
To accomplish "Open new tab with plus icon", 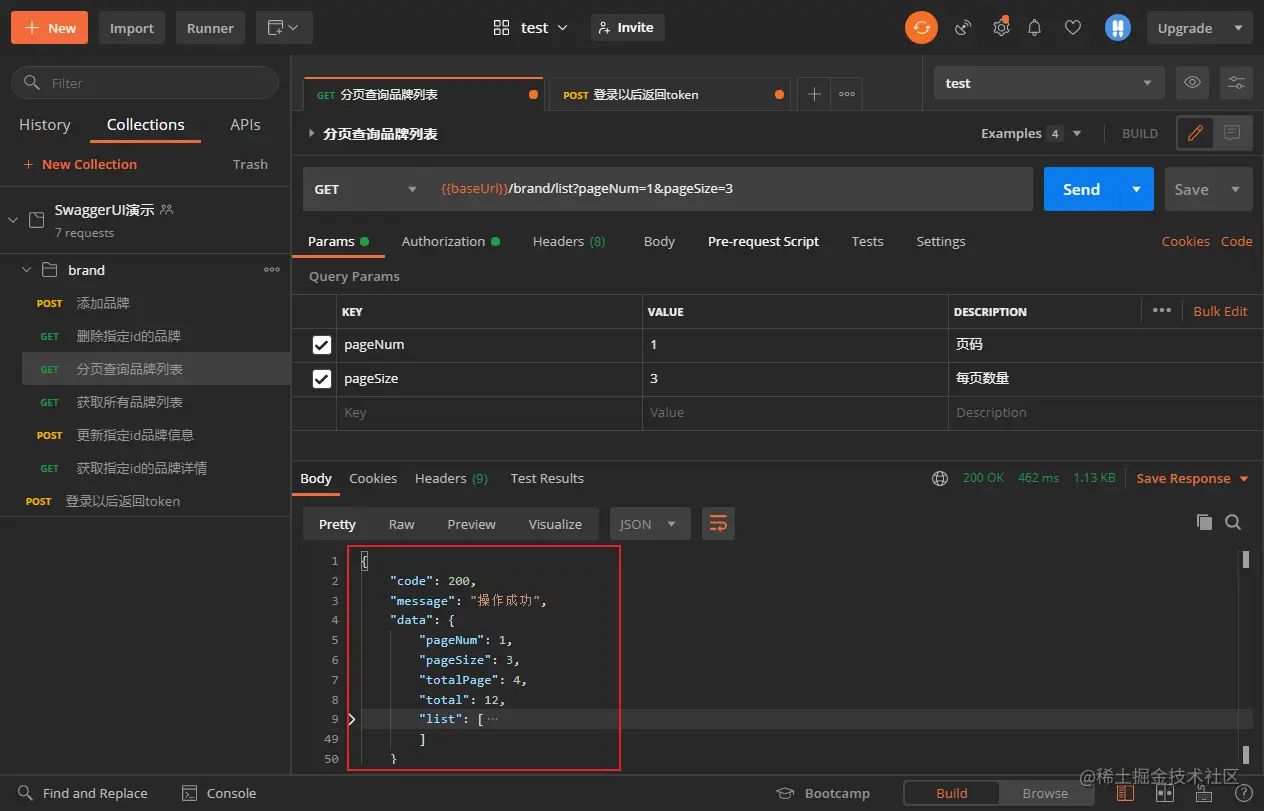I will click(814, 94).
